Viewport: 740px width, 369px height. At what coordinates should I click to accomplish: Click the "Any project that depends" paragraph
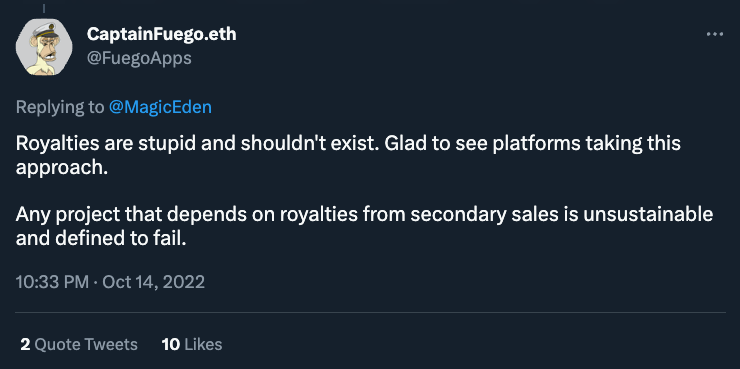364,226
